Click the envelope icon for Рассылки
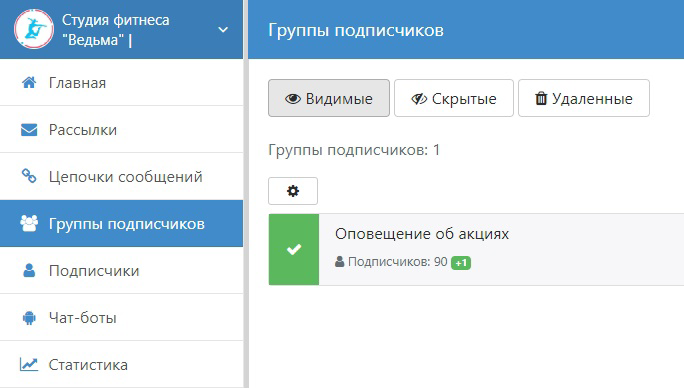The width and height of the screenshot is (684, 388). click(x=29, y=130)
